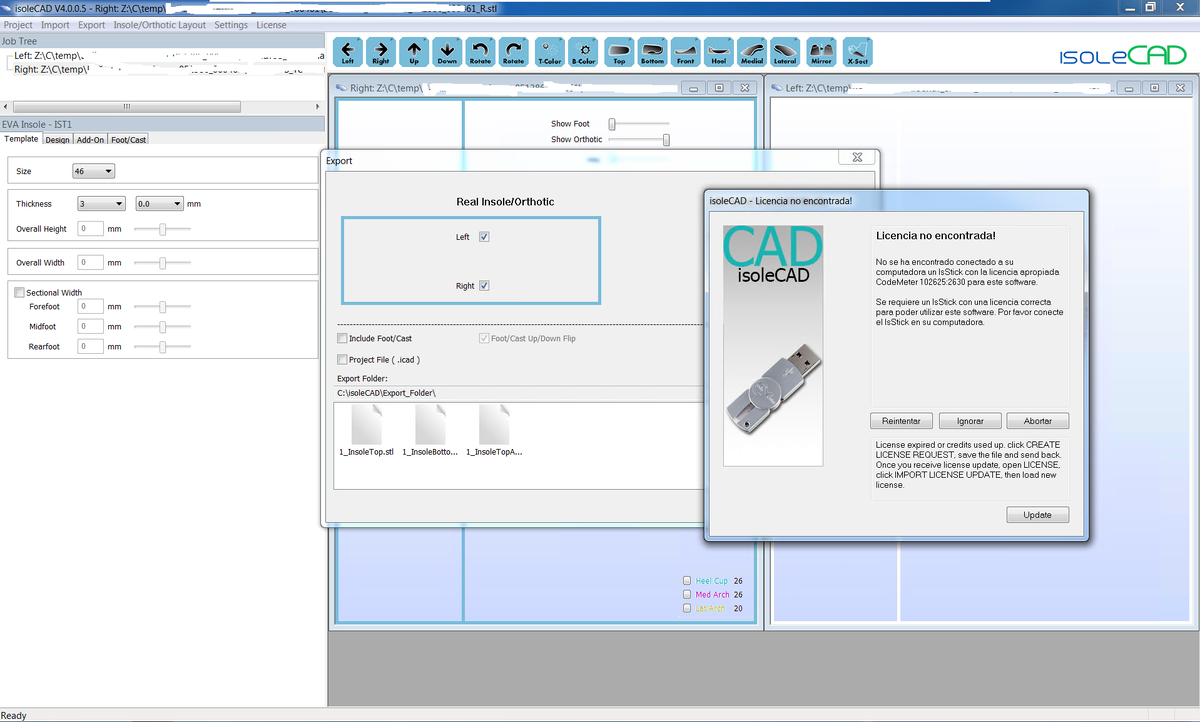The width and height of the screenshot is (1200, 722).
Task: Click the Rearfoot width input field
Action: point(90,346)
